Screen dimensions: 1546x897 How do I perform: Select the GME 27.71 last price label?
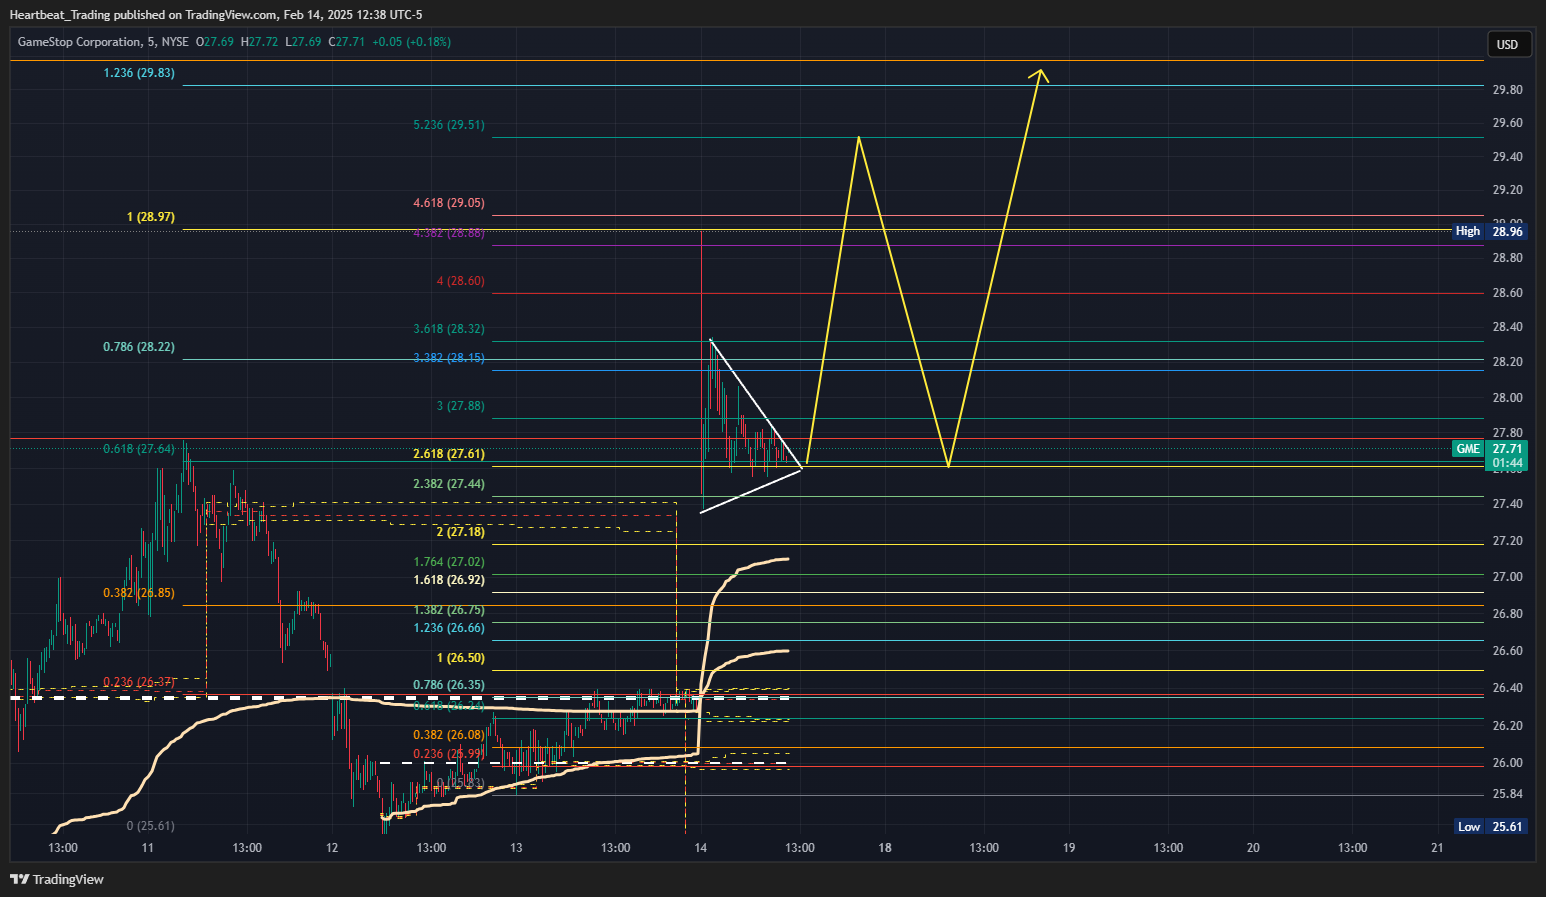(1489, 449)
